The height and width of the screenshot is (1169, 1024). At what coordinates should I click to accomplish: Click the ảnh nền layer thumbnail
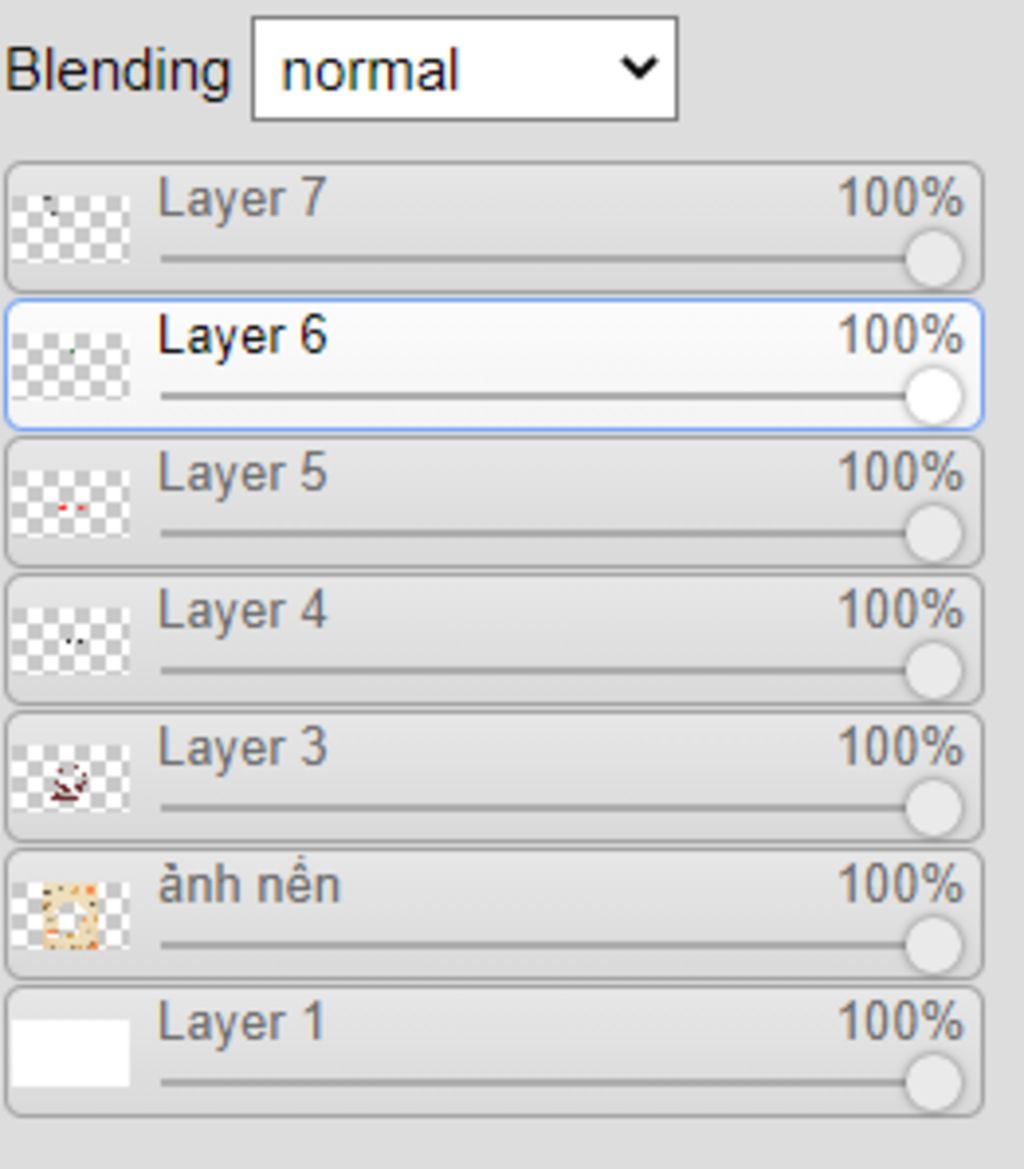(x=70, y=915)
